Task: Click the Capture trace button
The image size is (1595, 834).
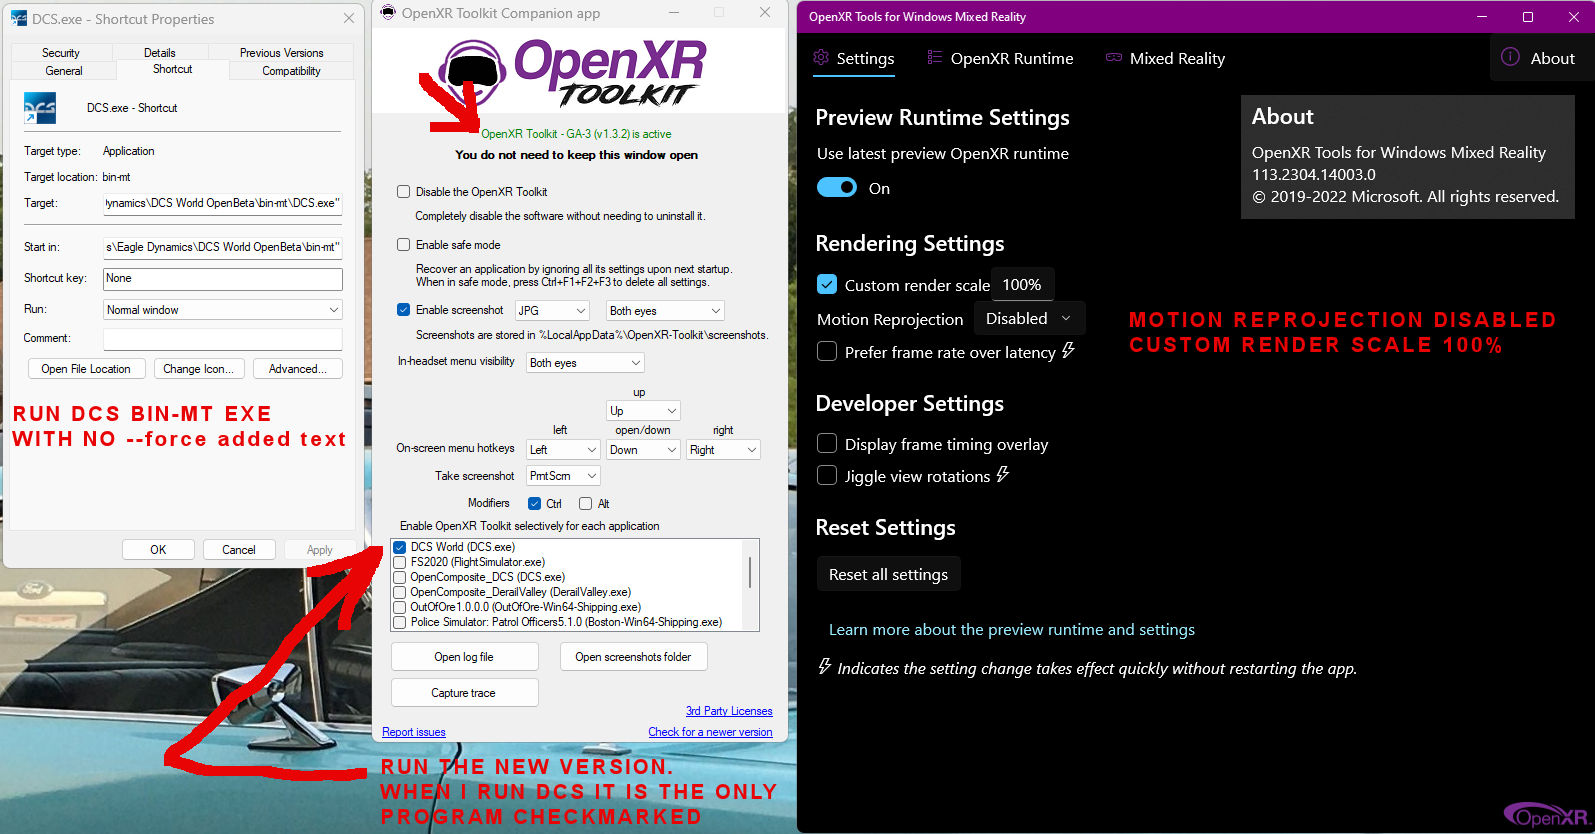Action: click(464, 693)
